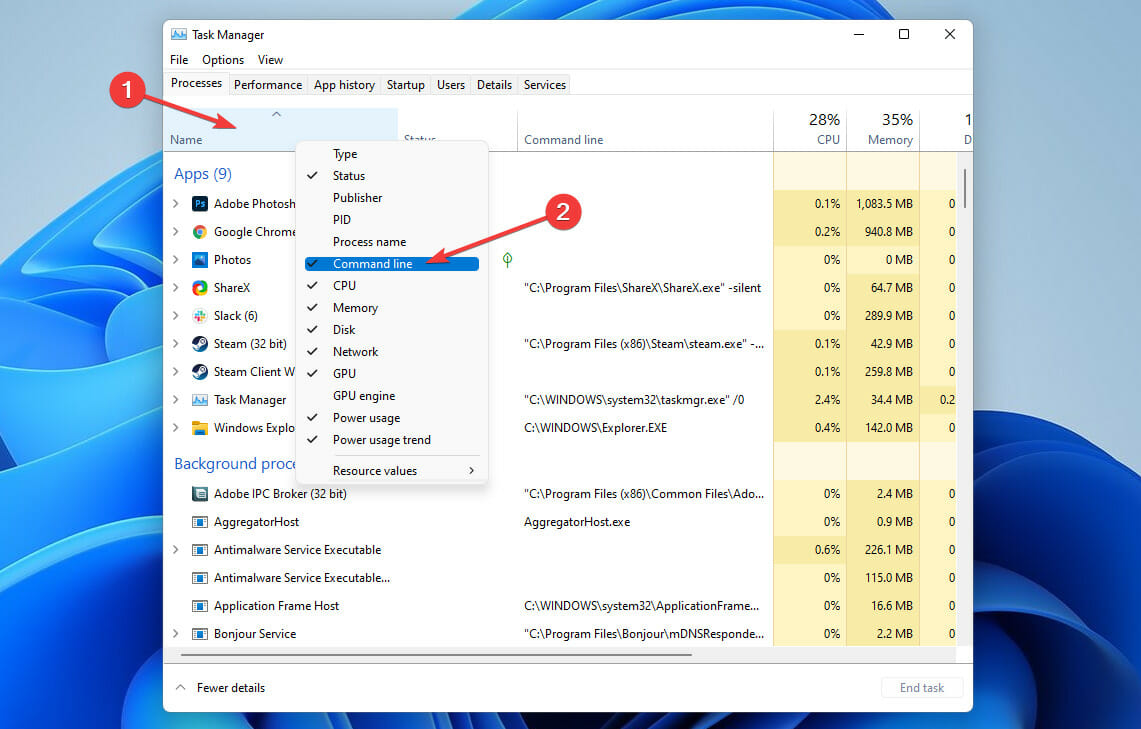This screenshot has height=729, width=1141.
Task: Open the Resource values submenu
Action: (x=391, y=471)
